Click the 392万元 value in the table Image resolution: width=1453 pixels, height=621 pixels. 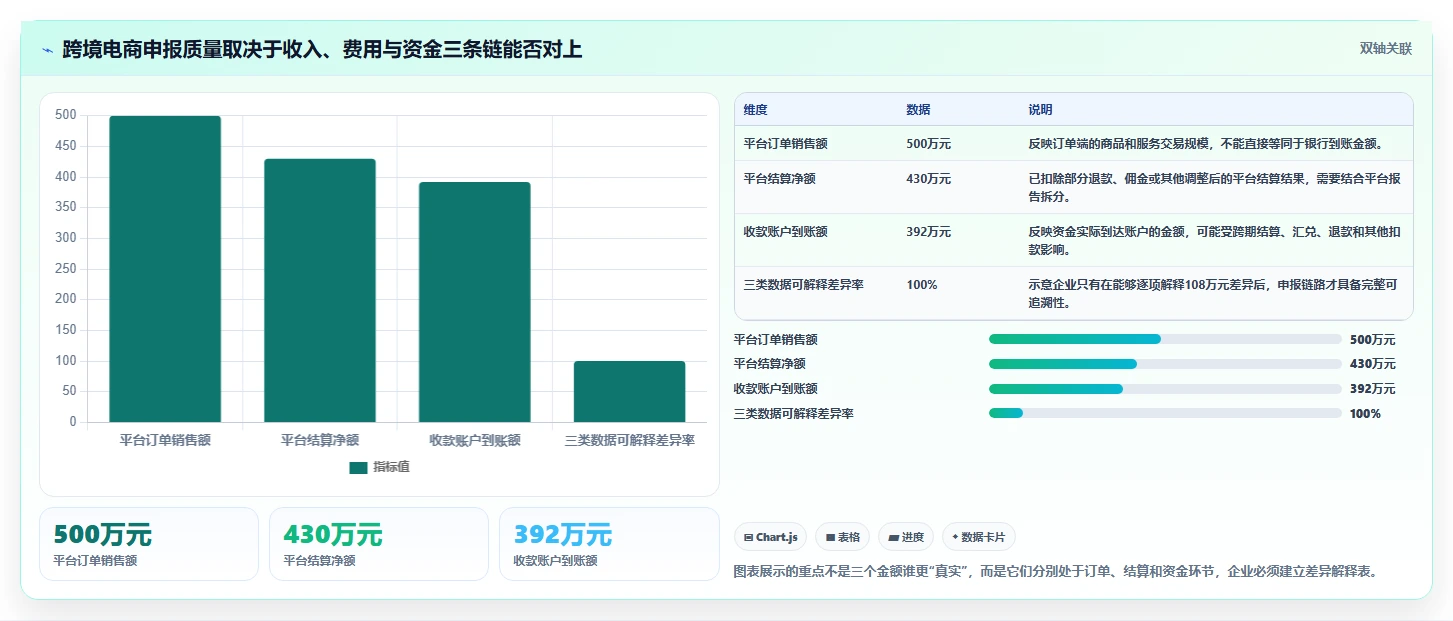pyautogui.click(x=929, y=232)
